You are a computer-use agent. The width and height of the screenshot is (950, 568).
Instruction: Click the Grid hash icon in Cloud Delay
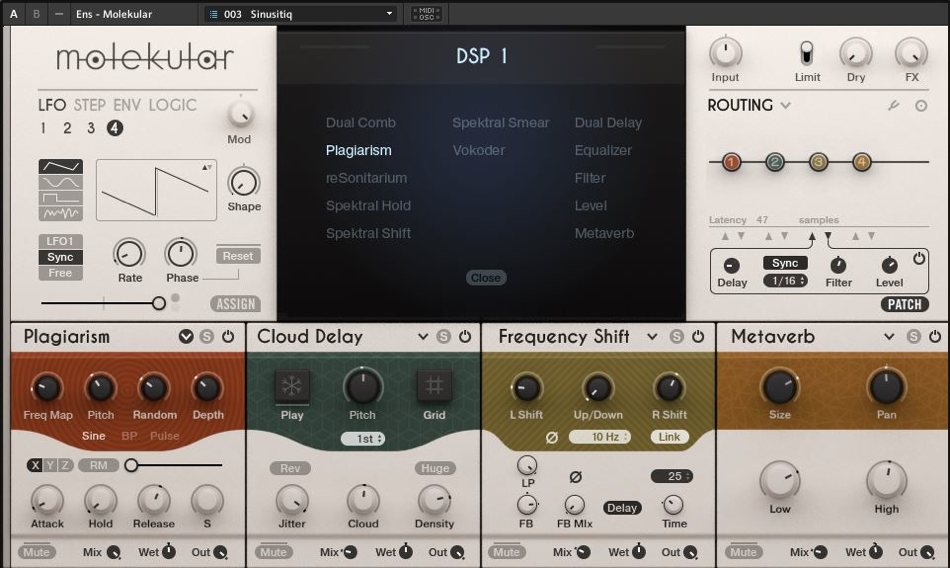pyautogui.click(x=434, y=387)
